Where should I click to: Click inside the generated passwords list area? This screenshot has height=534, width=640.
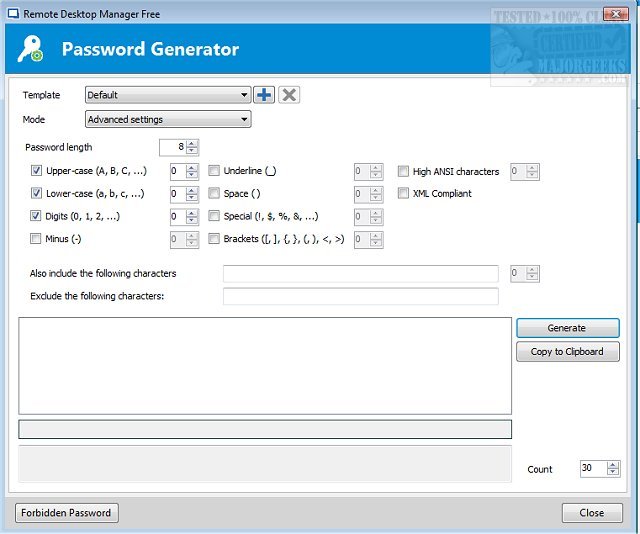click(265, 366)
